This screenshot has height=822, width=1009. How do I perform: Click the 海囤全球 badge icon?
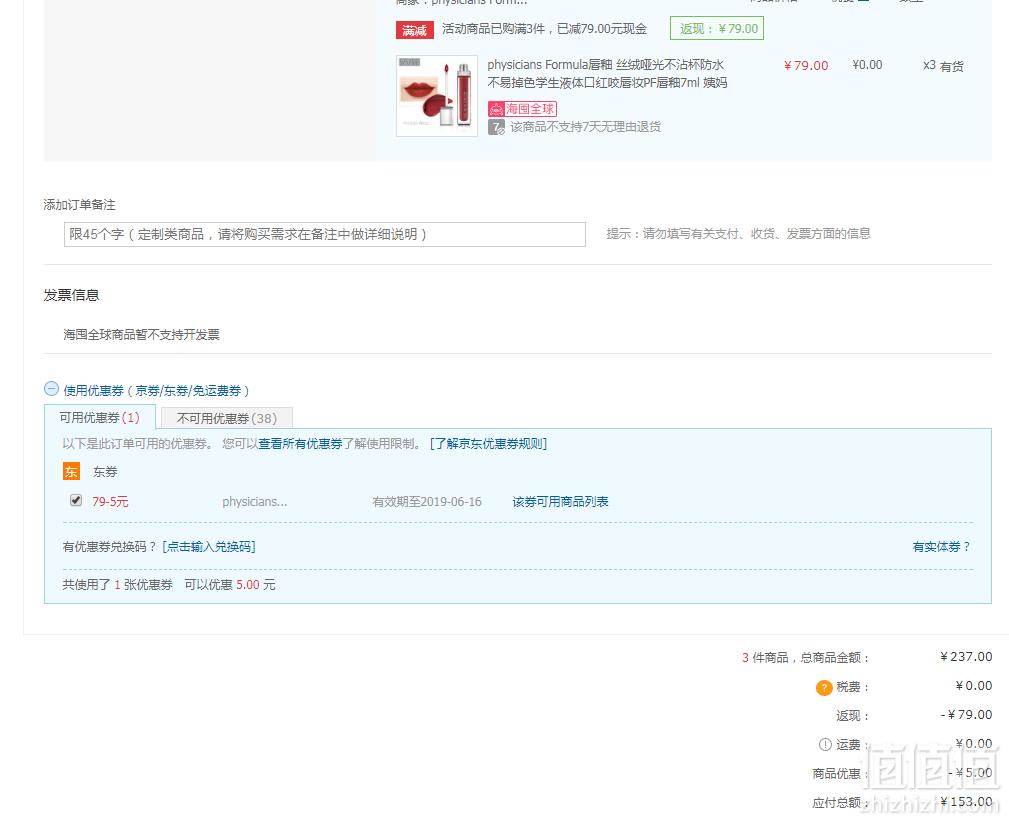coord(522,109)
